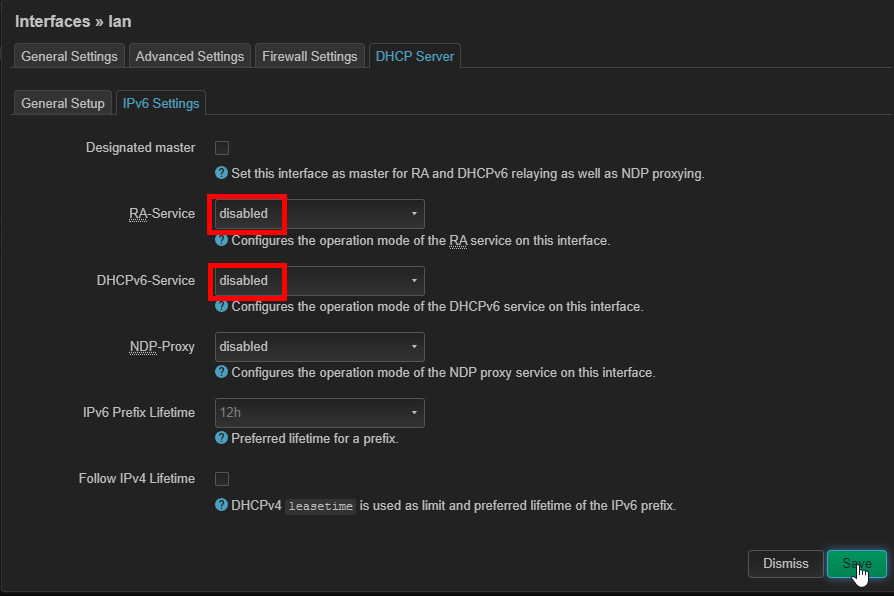This screenshot has width=894, height=596.
Task: Click help icon below DHCPv6-Service dropdown
Action: coord(221,306)
